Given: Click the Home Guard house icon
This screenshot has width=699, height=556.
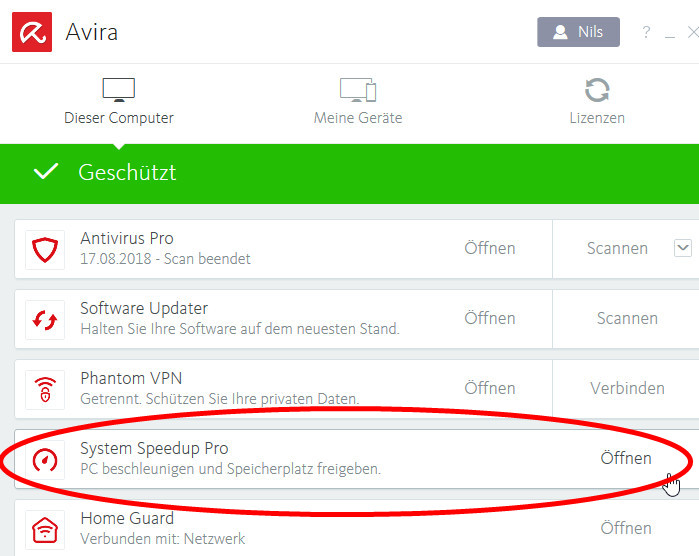Looking at the screenshot, I should pyautogui.click(x=46, y=528).
